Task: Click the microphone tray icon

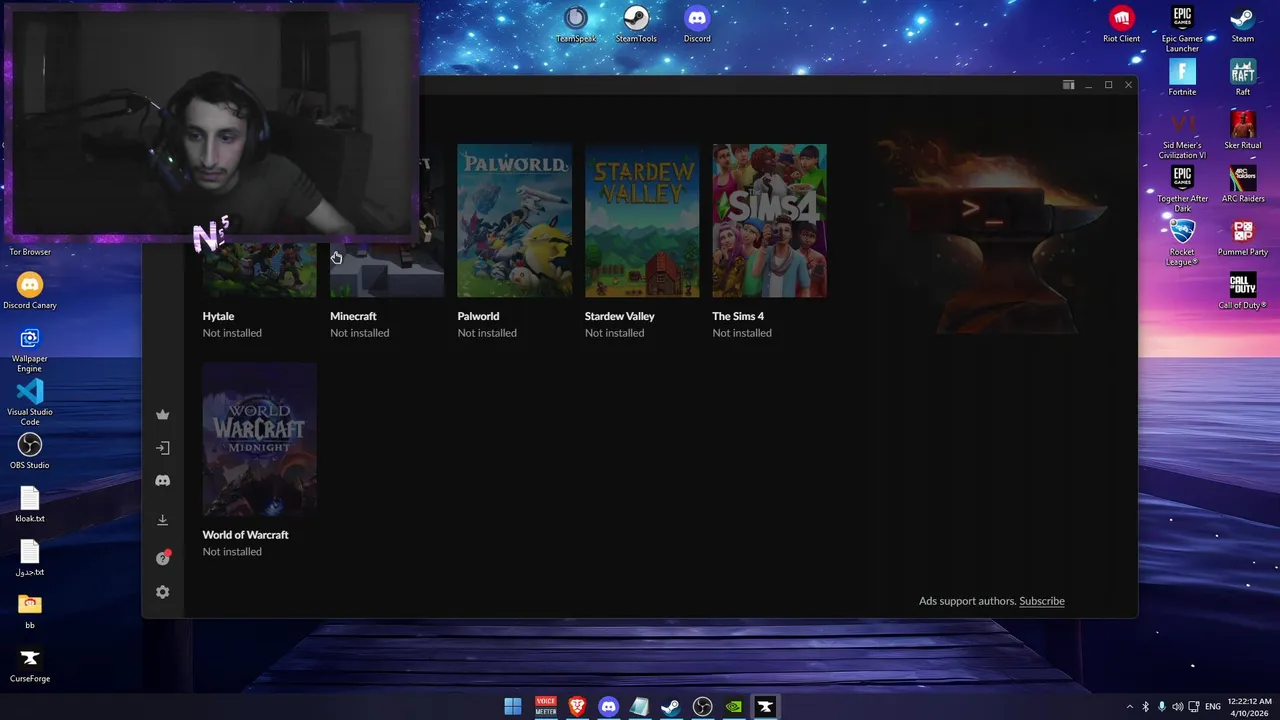Action: pos(1162,707)
